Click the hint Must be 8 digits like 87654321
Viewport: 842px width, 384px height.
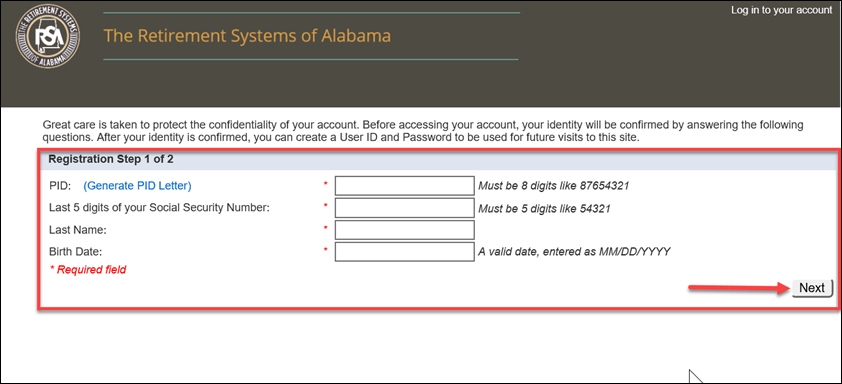(554, 186)
